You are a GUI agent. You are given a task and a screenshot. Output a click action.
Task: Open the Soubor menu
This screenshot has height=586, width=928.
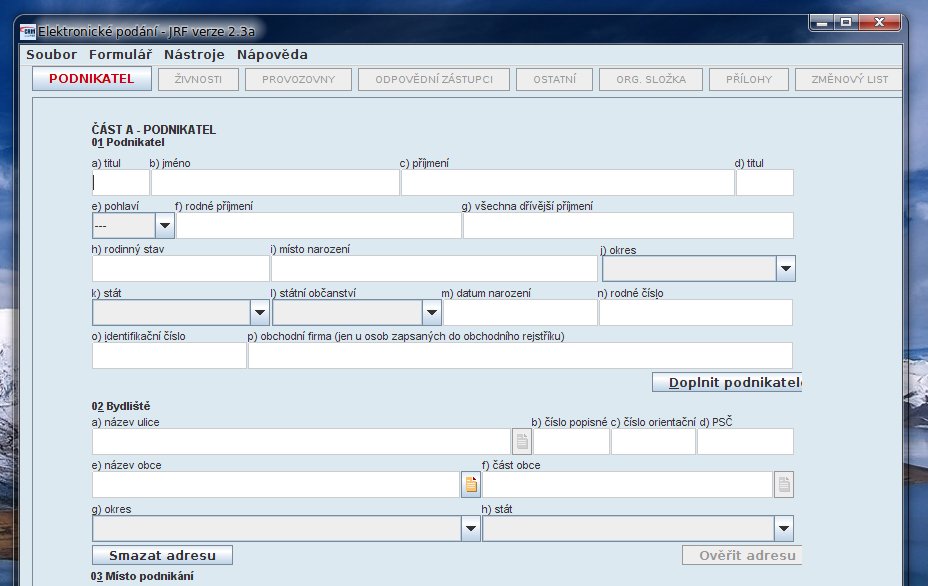51,55
